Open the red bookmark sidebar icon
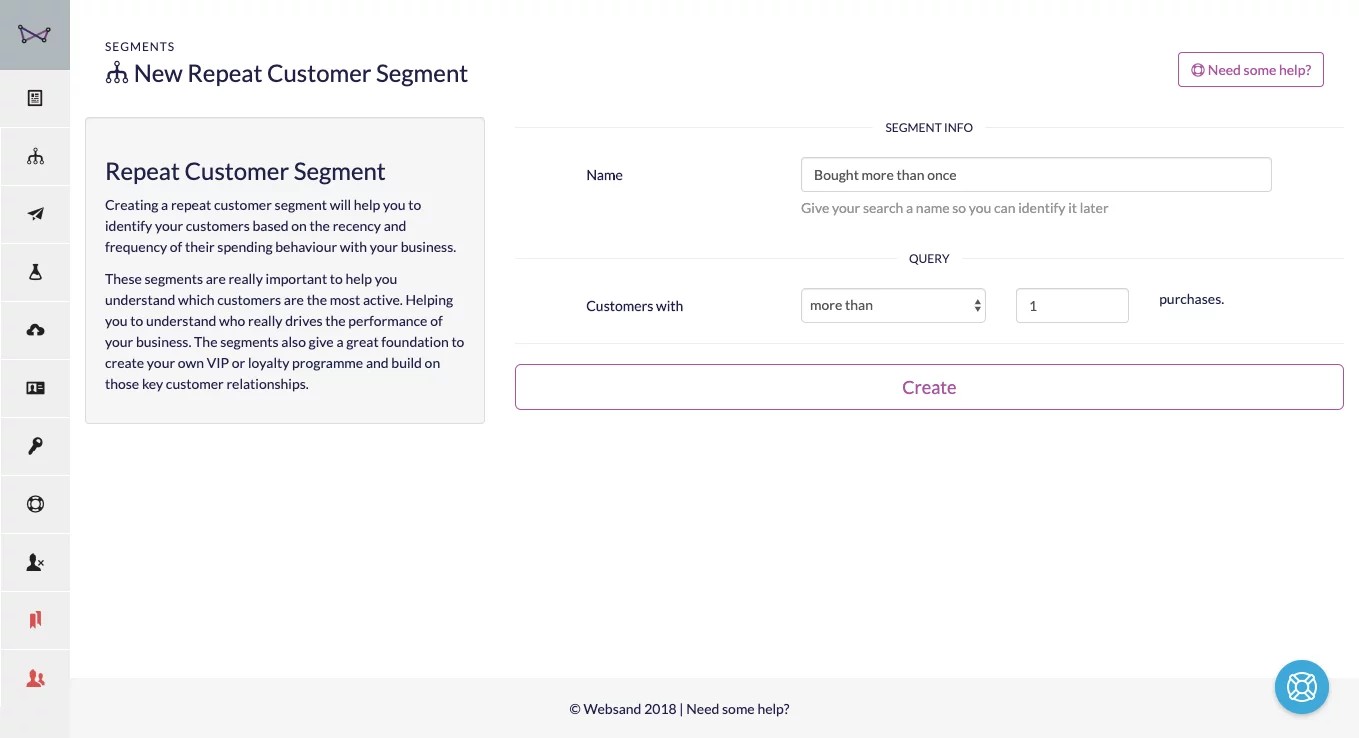The width and height of the screenshot is (1359, 738). (35, 620)
